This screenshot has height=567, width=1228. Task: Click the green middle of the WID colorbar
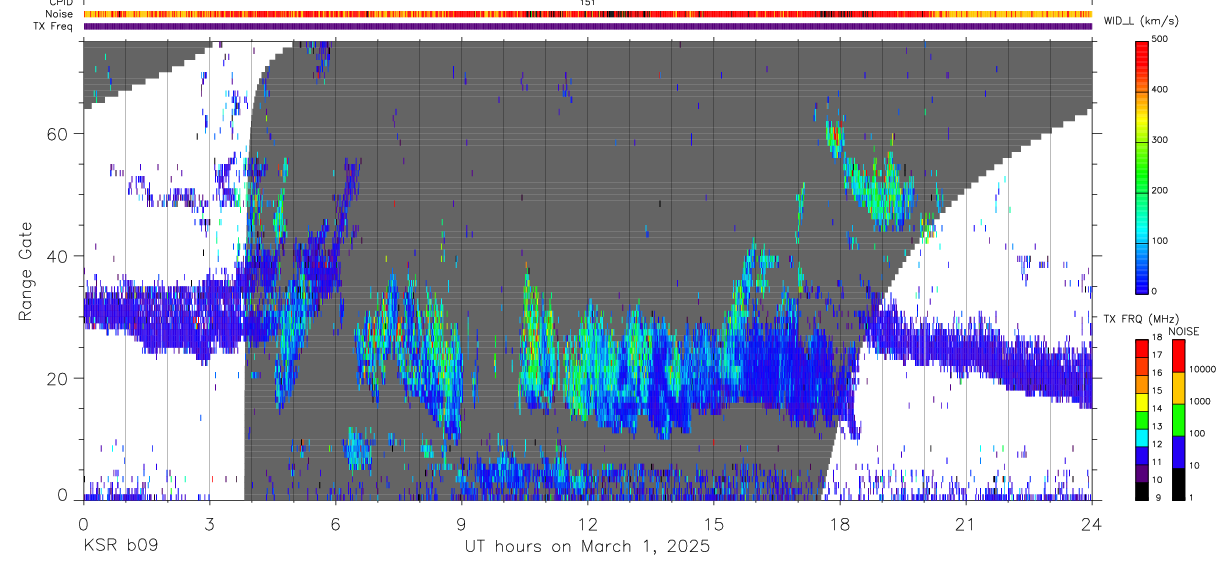(x=1142, y=168)
